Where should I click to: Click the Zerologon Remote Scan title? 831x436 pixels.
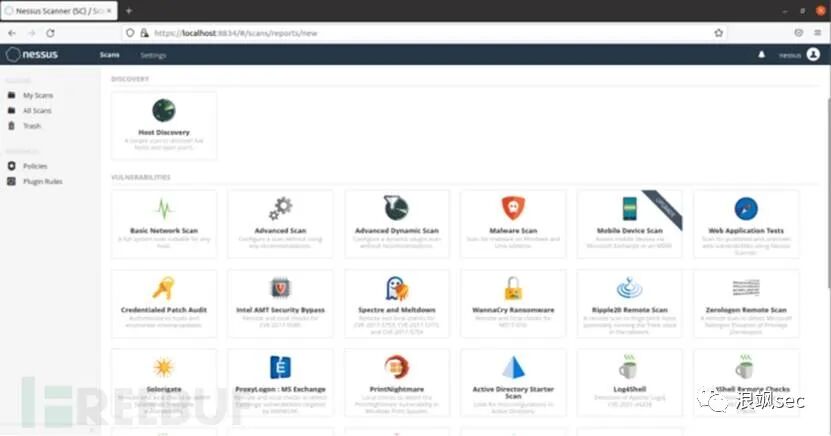[x=746, y=310]
